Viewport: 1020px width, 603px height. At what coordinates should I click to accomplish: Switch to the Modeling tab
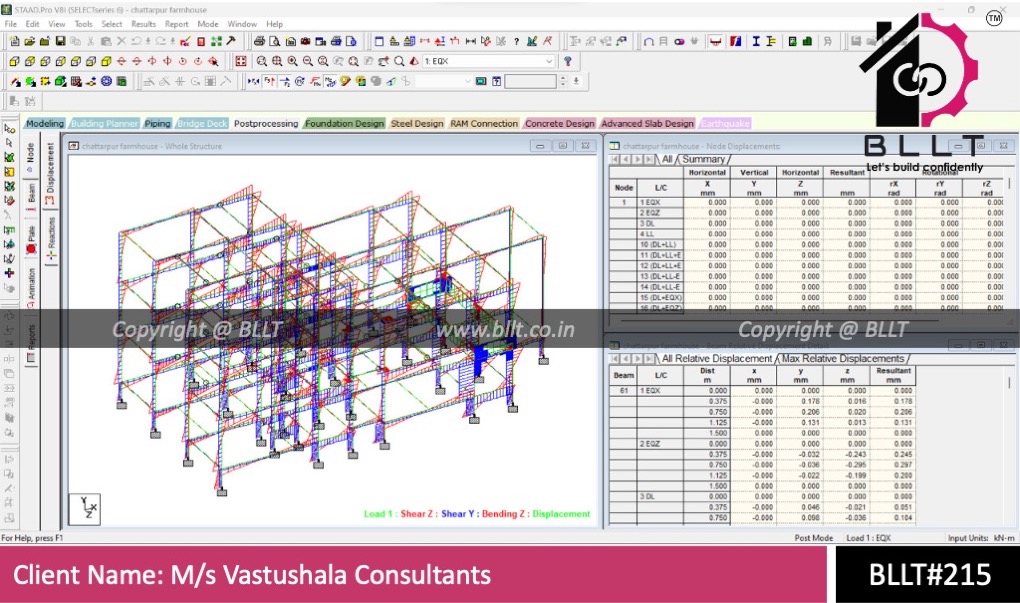(x=45, y=124)
